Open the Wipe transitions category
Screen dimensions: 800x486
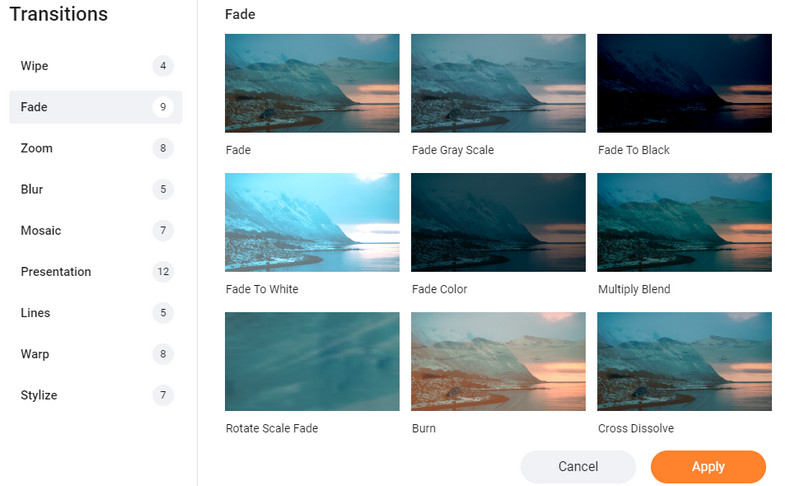pyautogui.click(x=95, y=66)
